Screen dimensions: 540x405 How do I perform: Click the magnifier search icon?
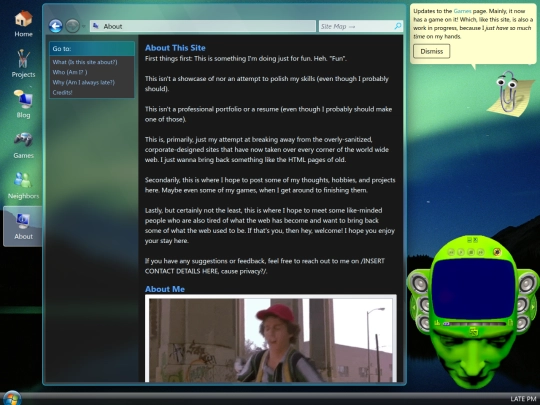pyautogui.click(x=398, y=26)
